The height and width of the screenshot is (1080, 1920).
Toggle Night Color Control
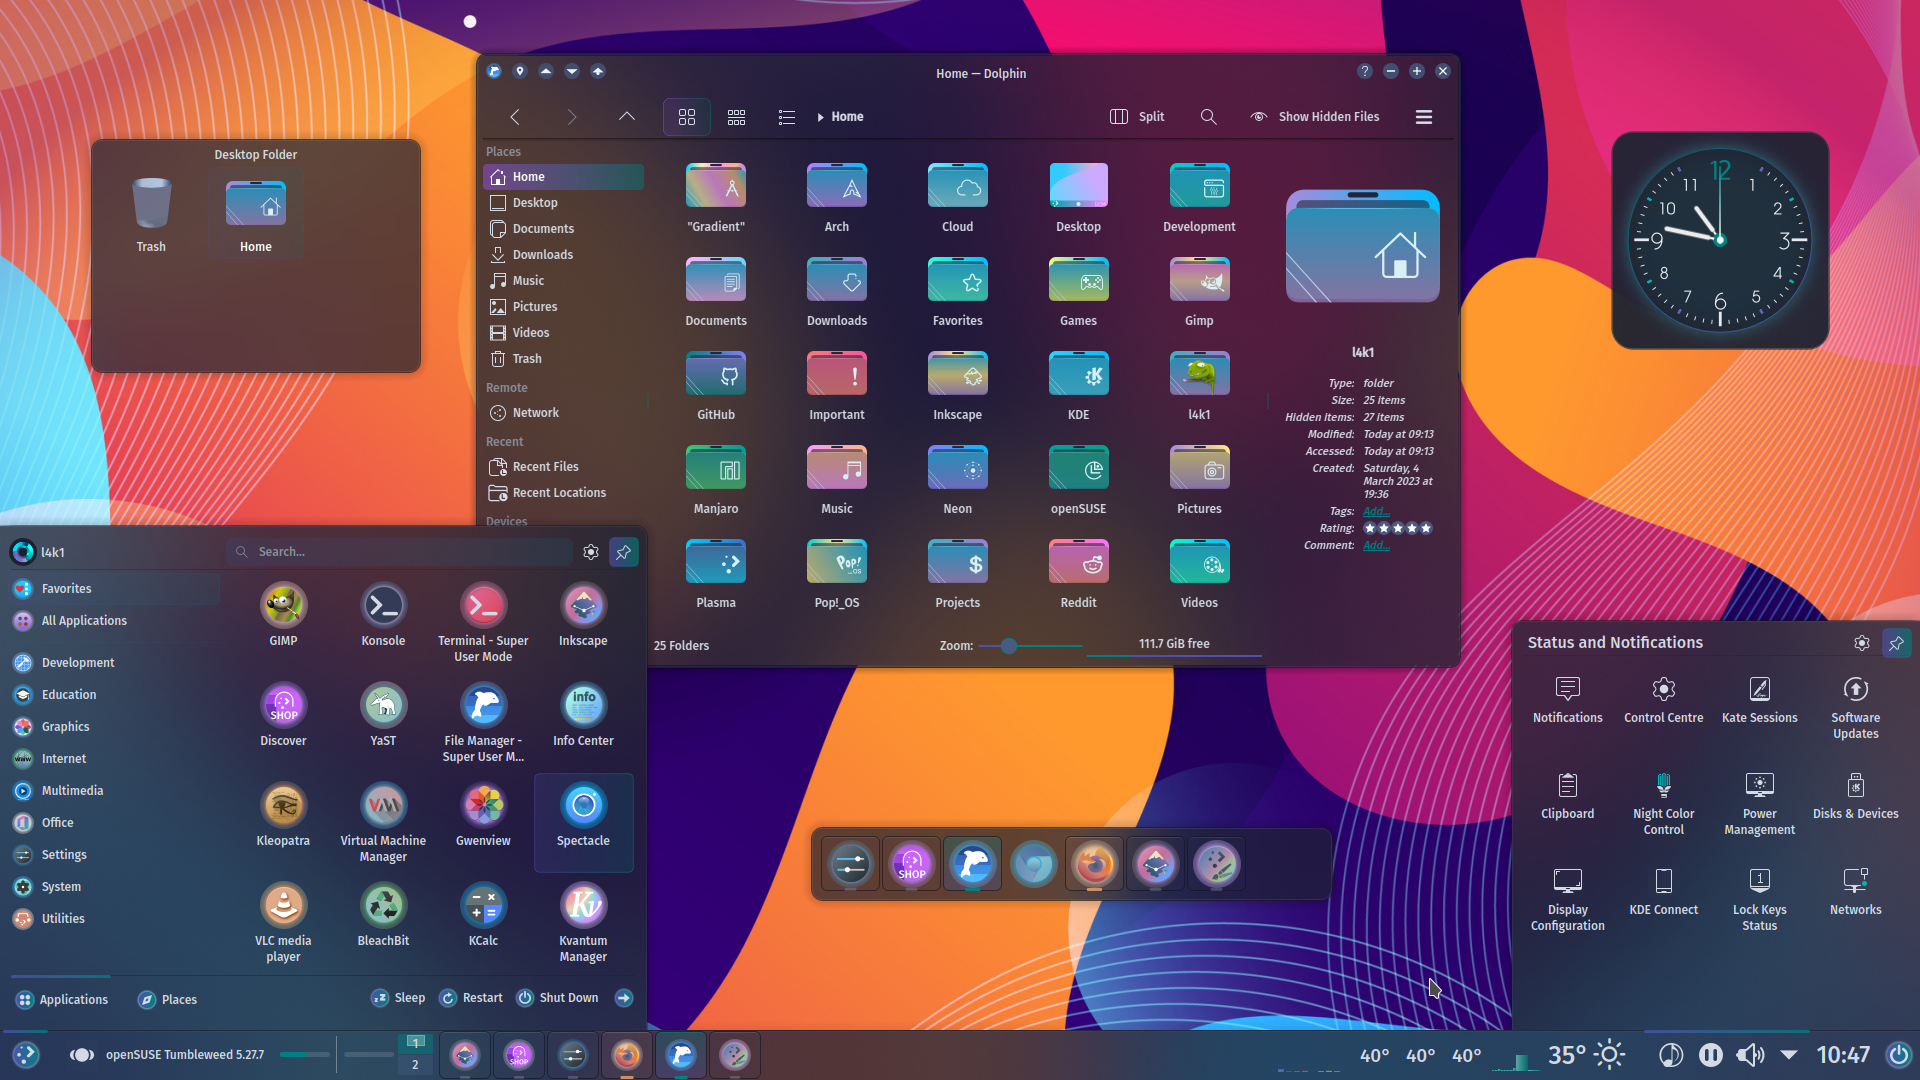coord(1663,804)
